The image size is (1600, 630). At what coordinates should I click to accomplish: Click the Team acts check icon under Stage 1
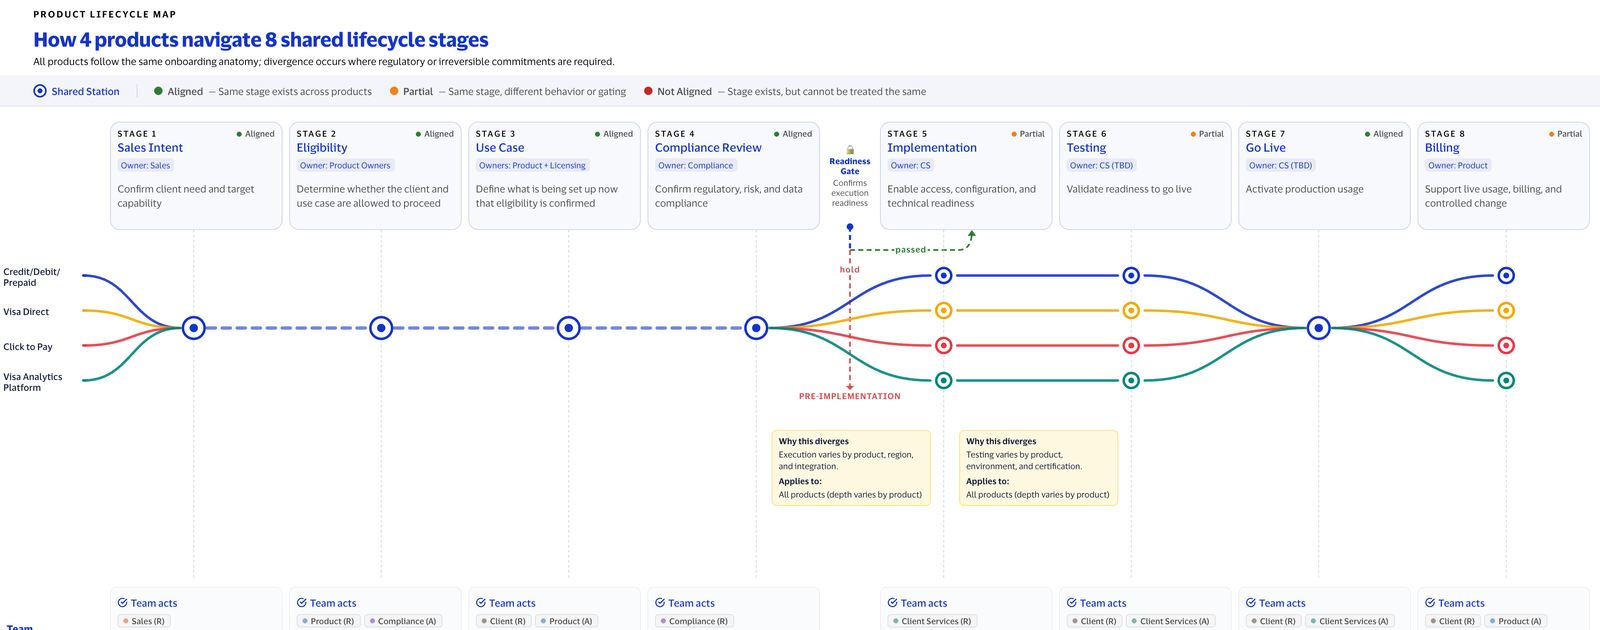click(122, 603)
